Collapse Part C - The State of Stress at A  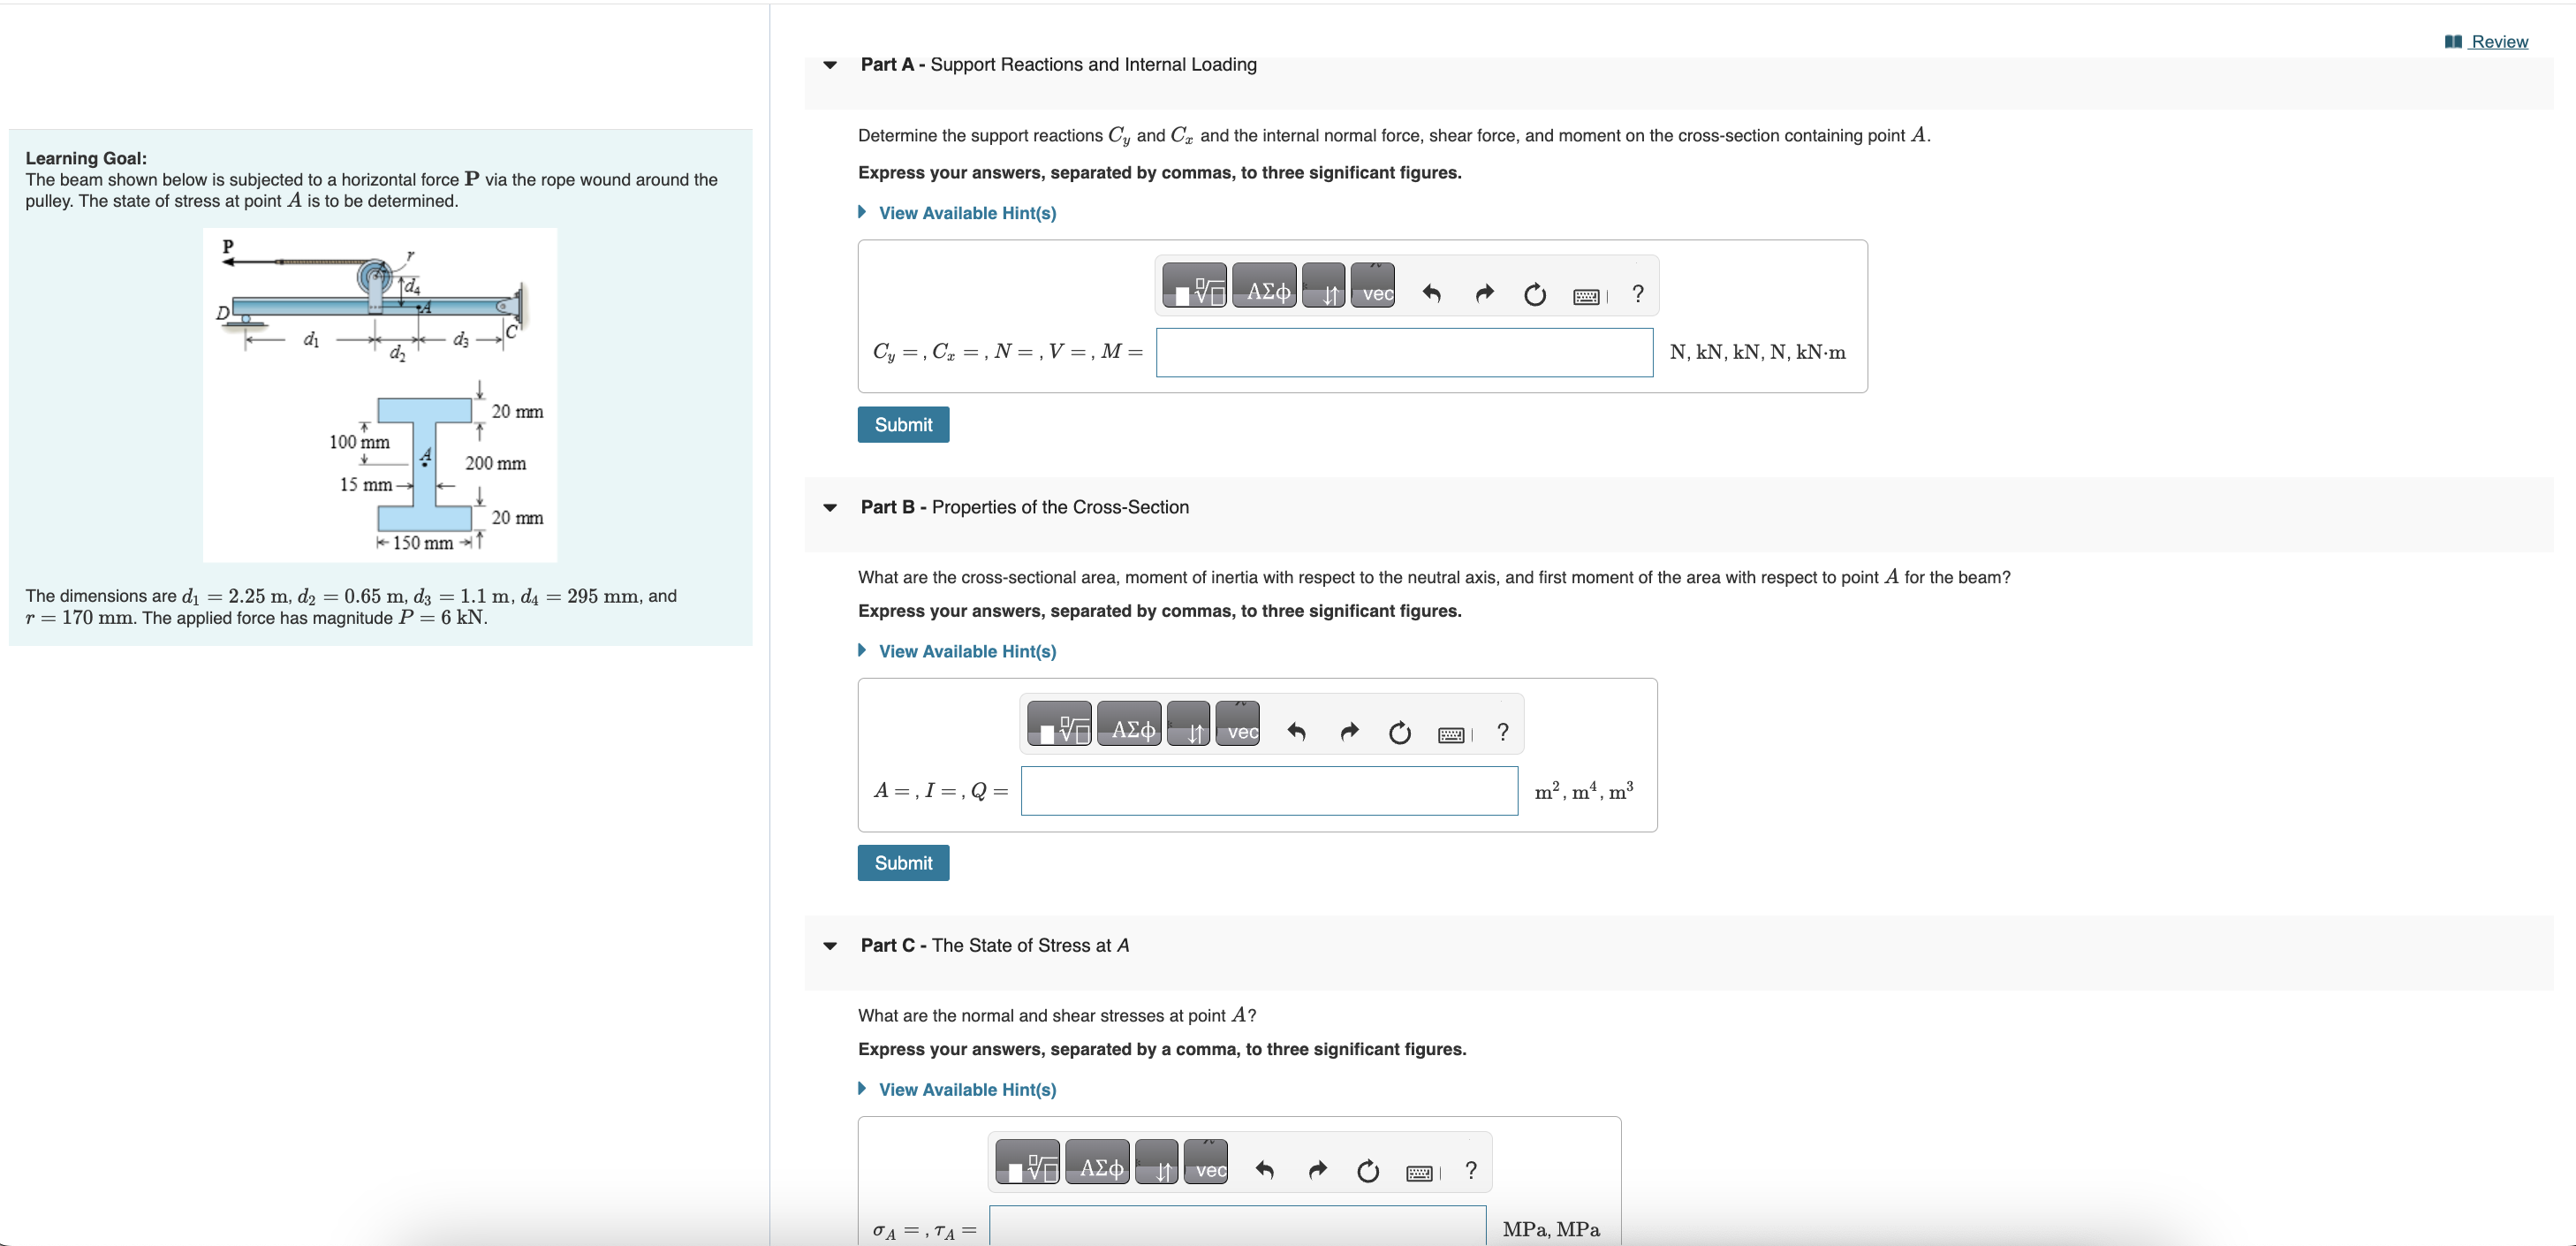click(831, 945)
